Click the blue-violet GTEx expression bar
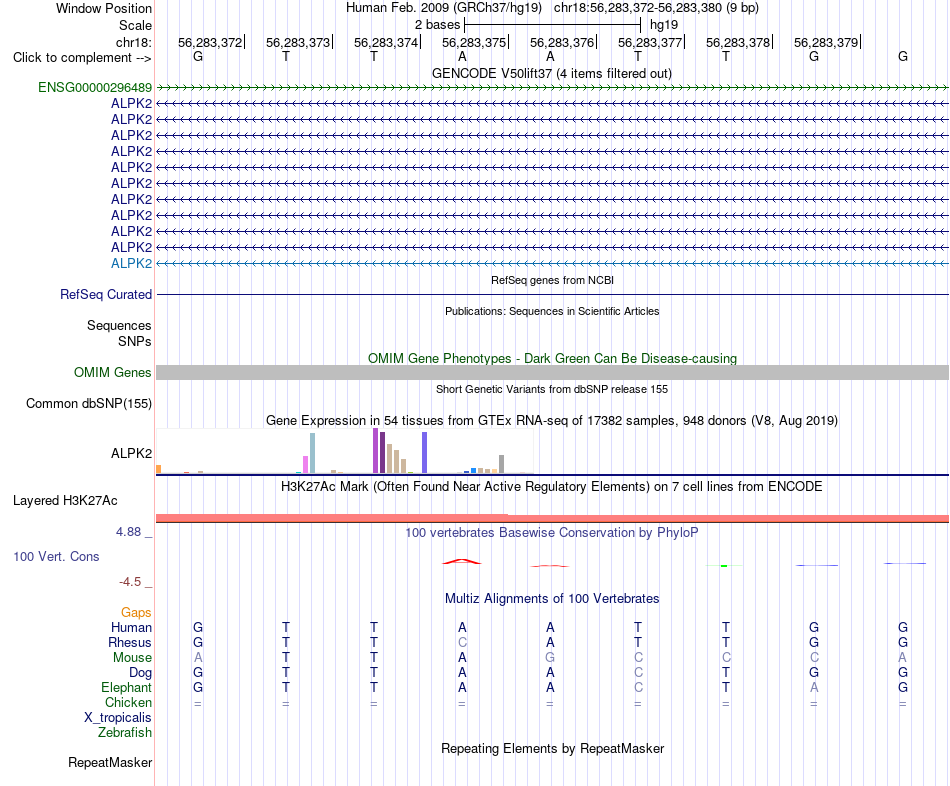 coord(425,452)
